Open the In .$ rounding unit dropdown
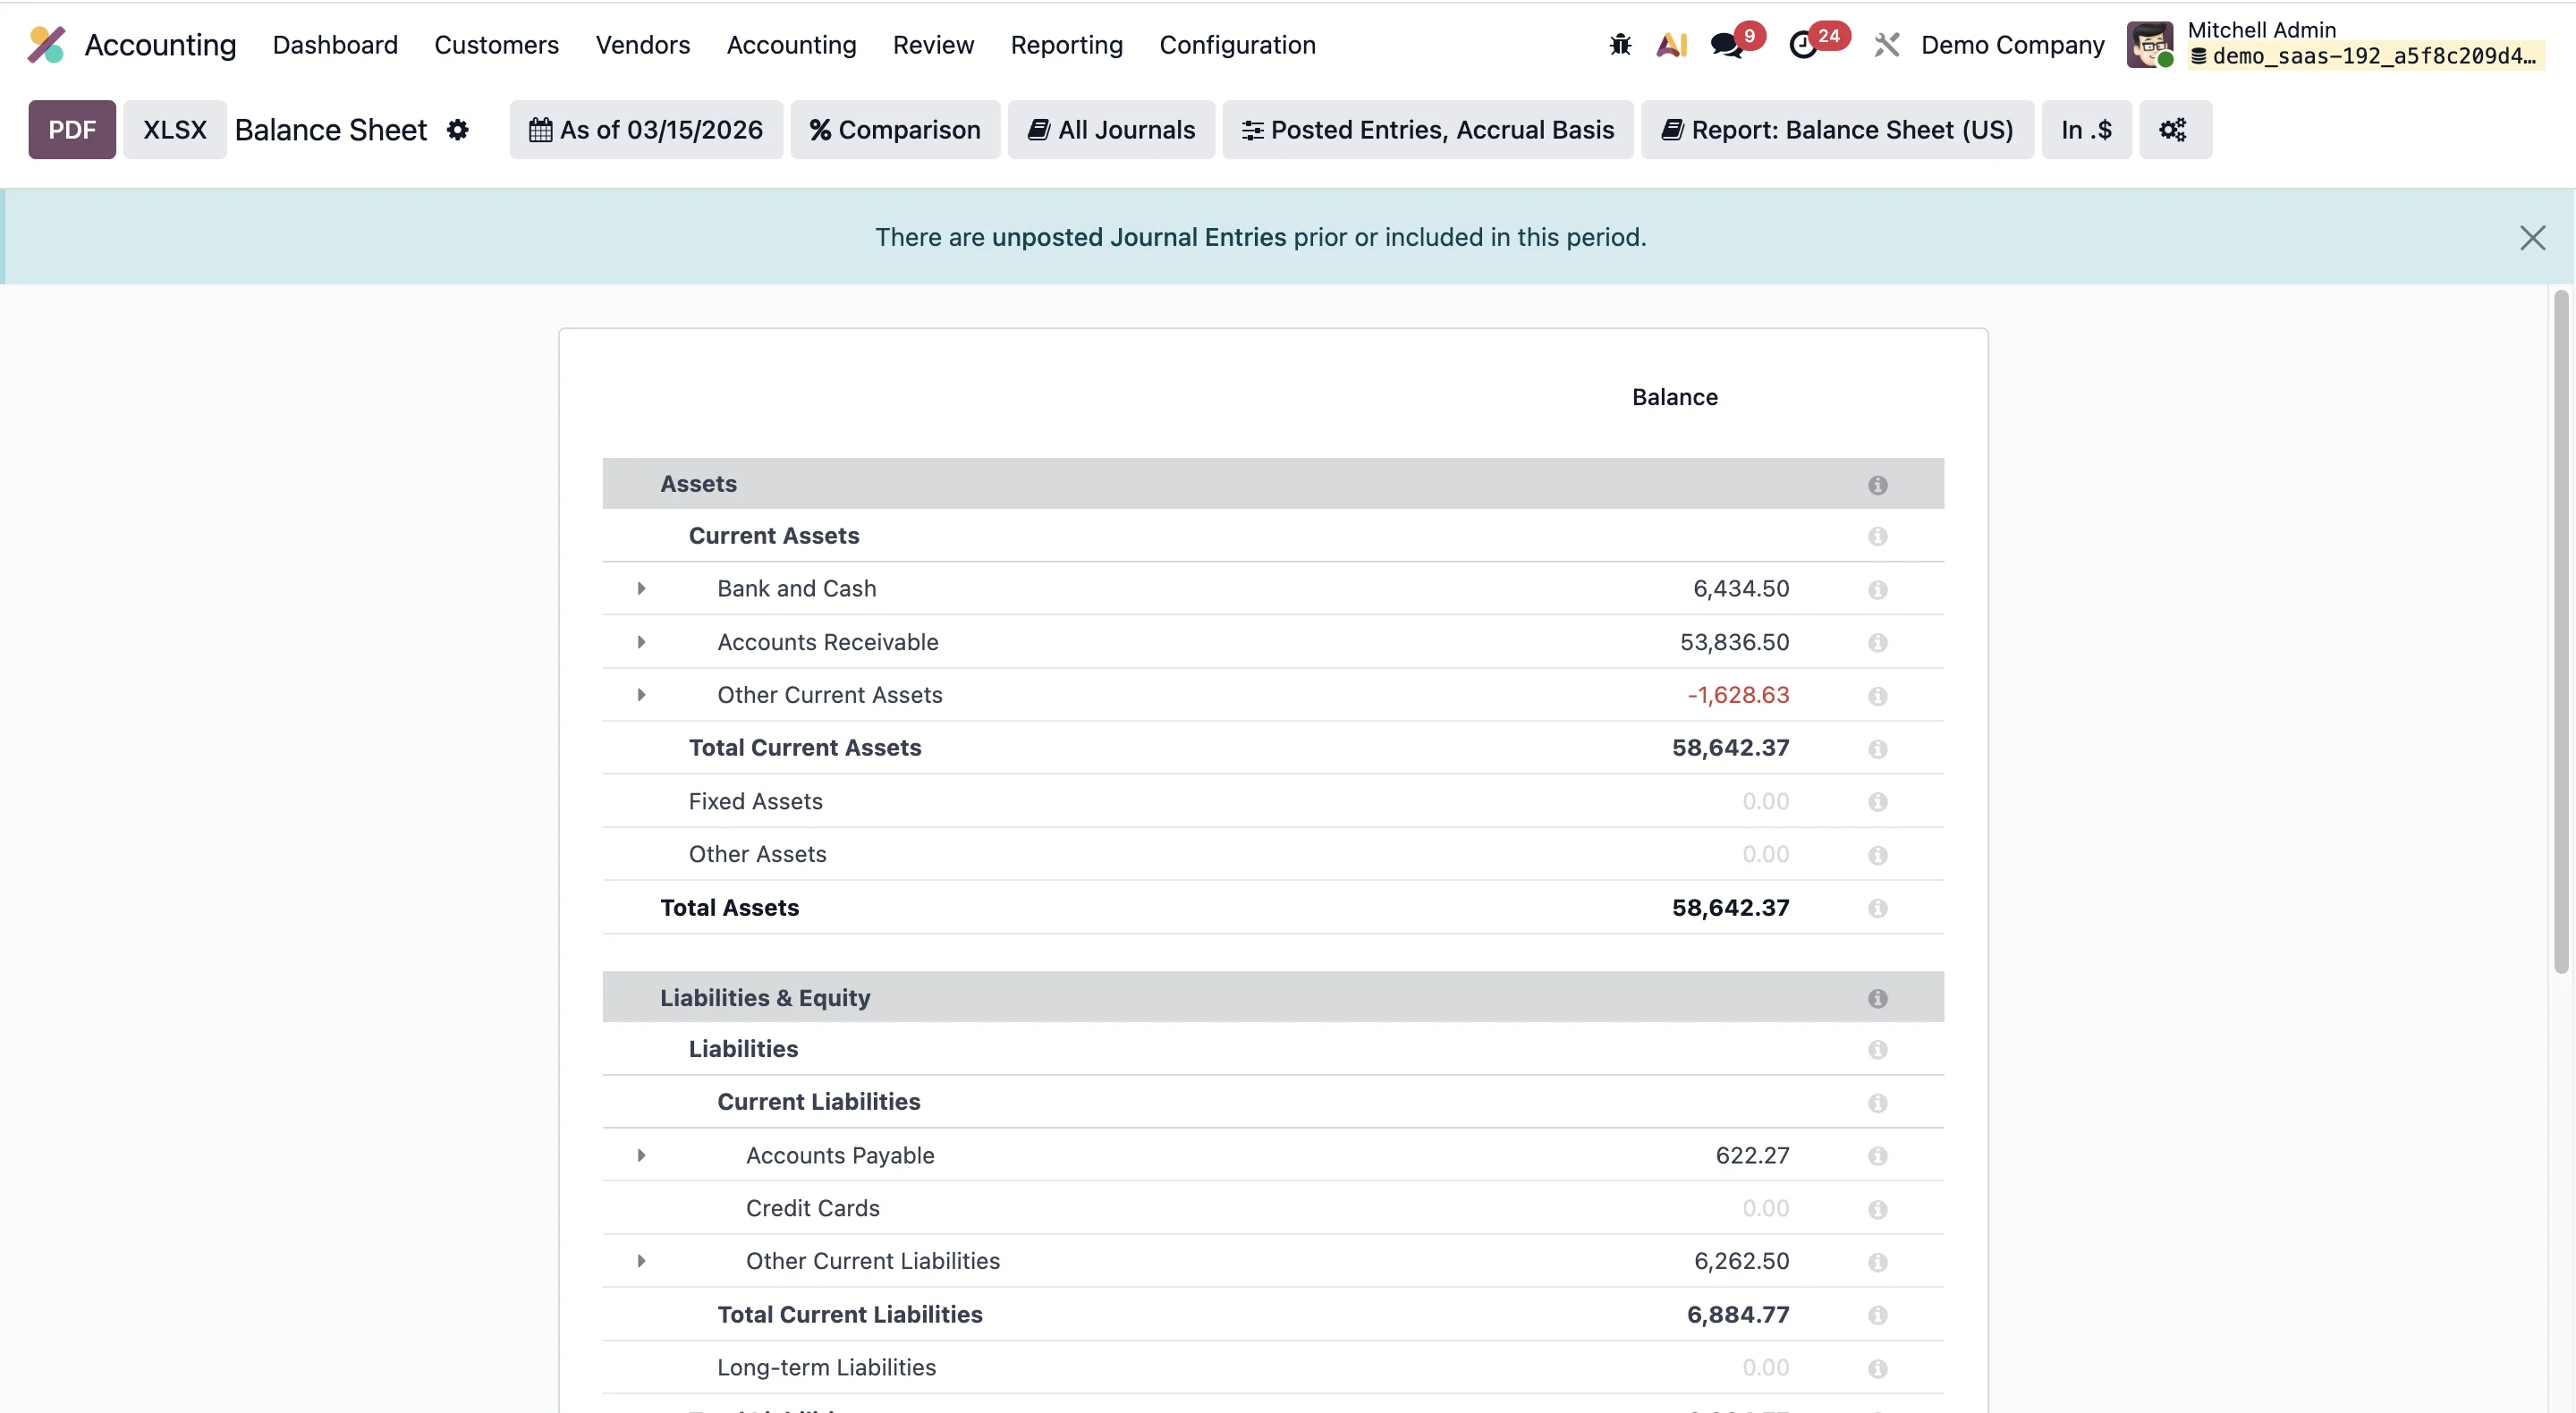 [x=2086, y=130]
